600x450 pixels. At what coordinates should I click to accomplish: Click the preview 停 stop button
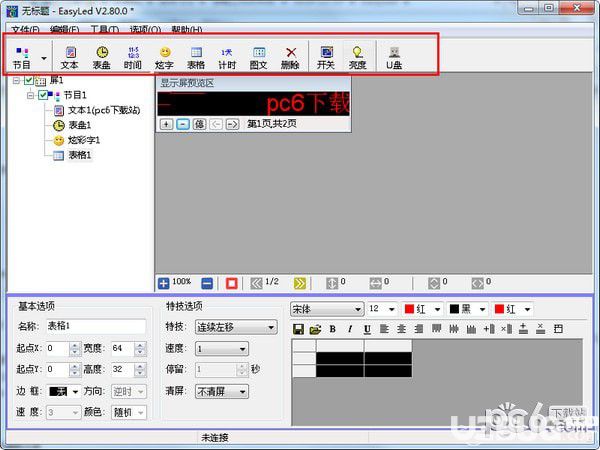click(x=199, y=124)
